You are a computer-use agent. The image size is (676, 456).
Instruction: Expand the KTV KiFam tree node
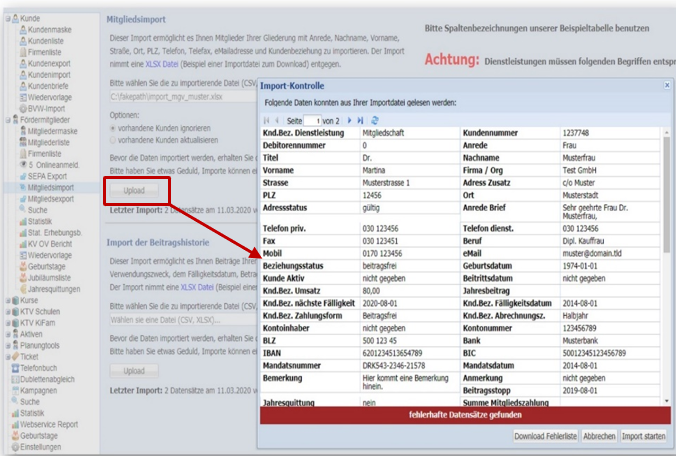point(8,323)
